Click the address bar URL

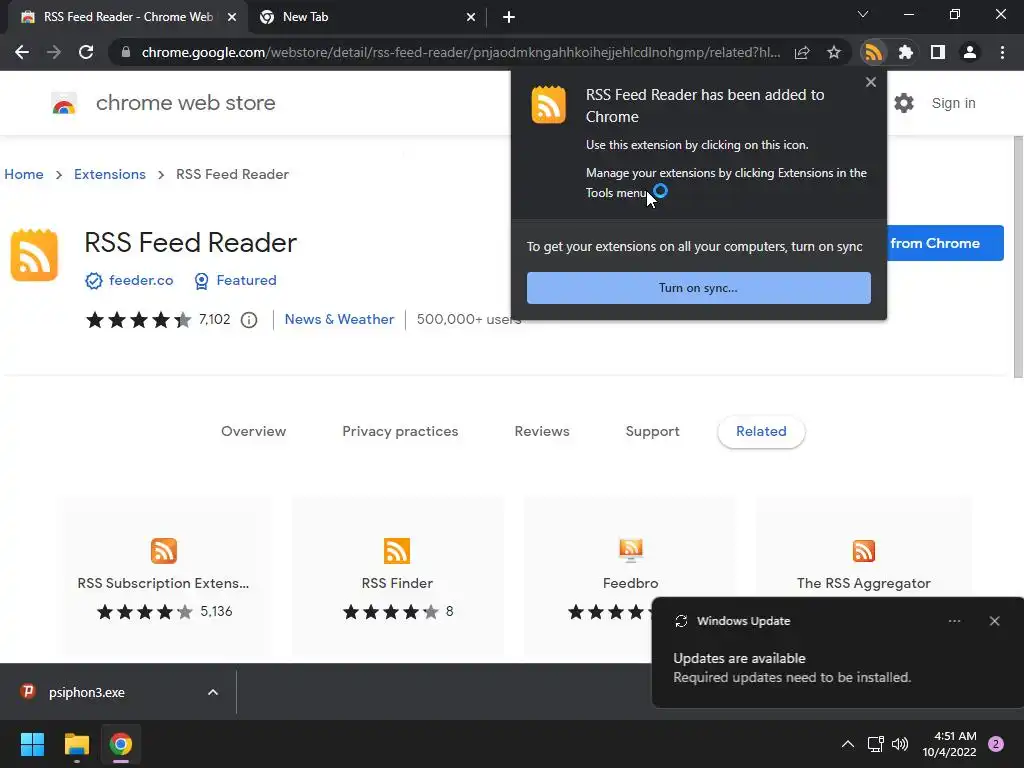[x=460, y=52]
